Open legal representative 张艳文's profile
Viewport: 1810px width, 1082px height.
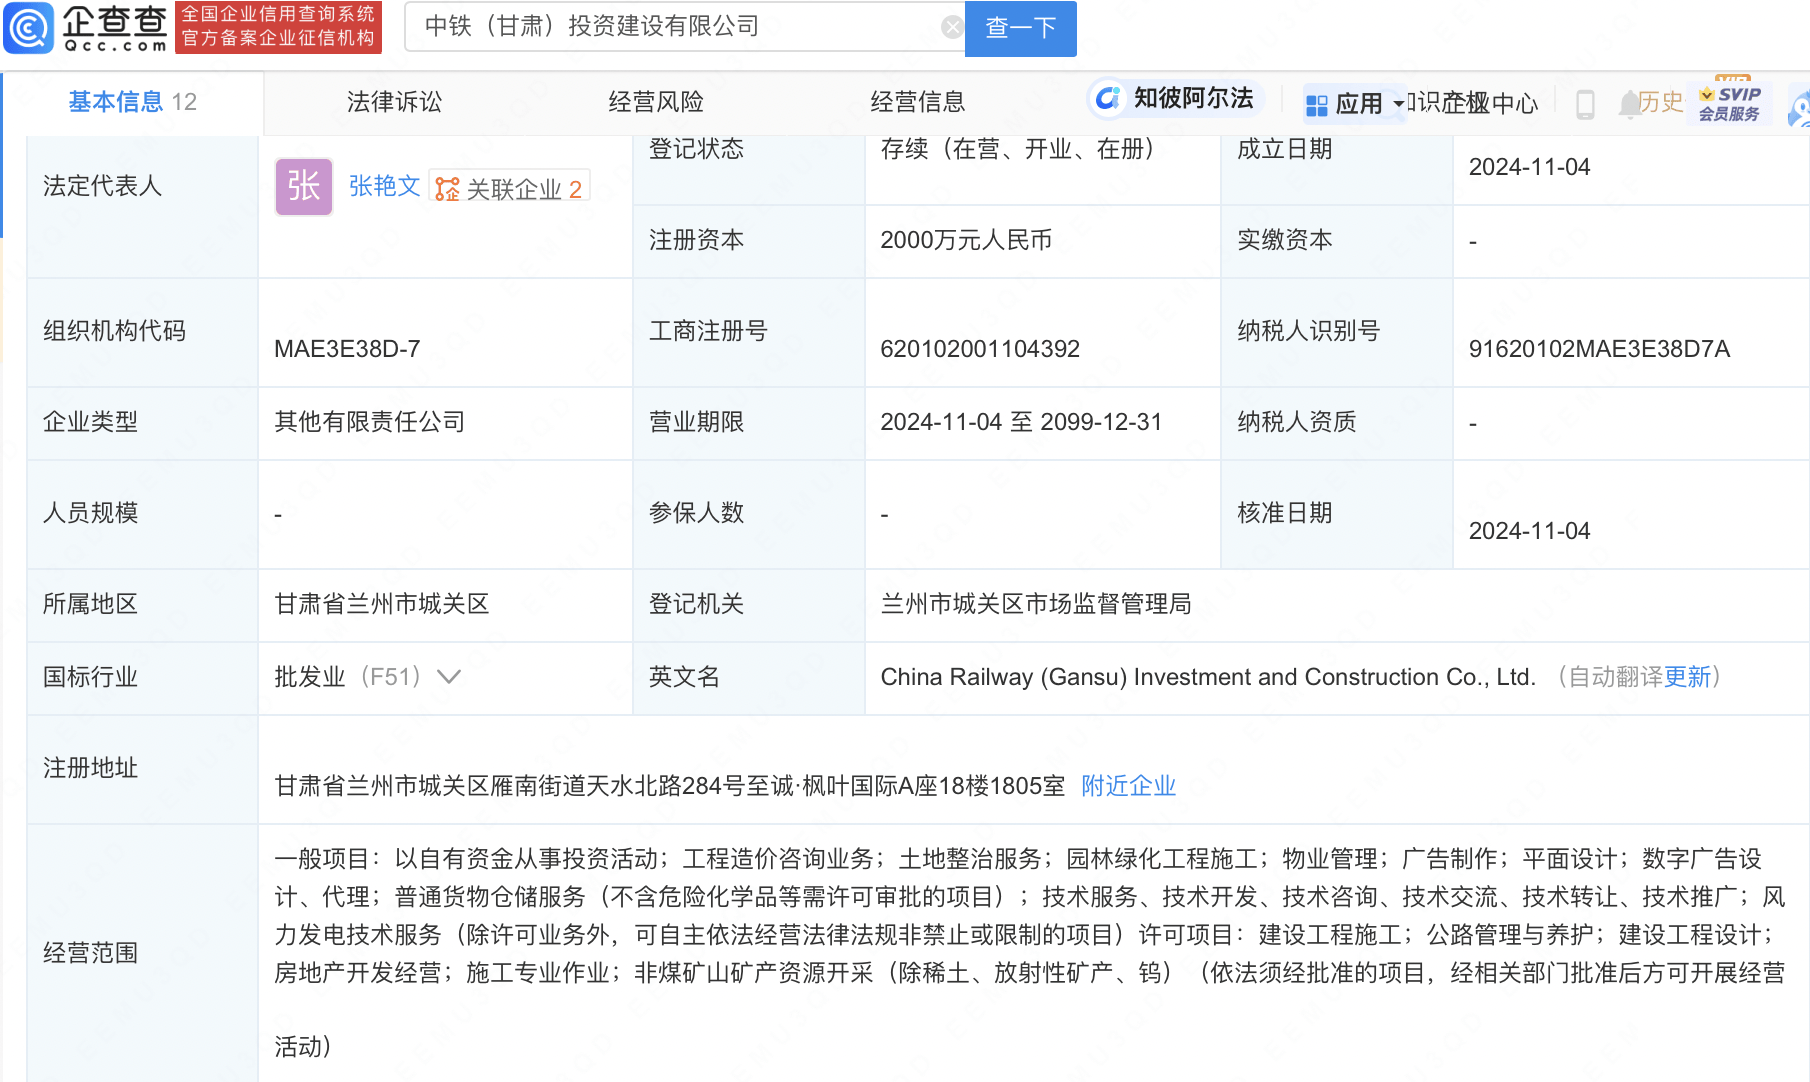[383, 186]
